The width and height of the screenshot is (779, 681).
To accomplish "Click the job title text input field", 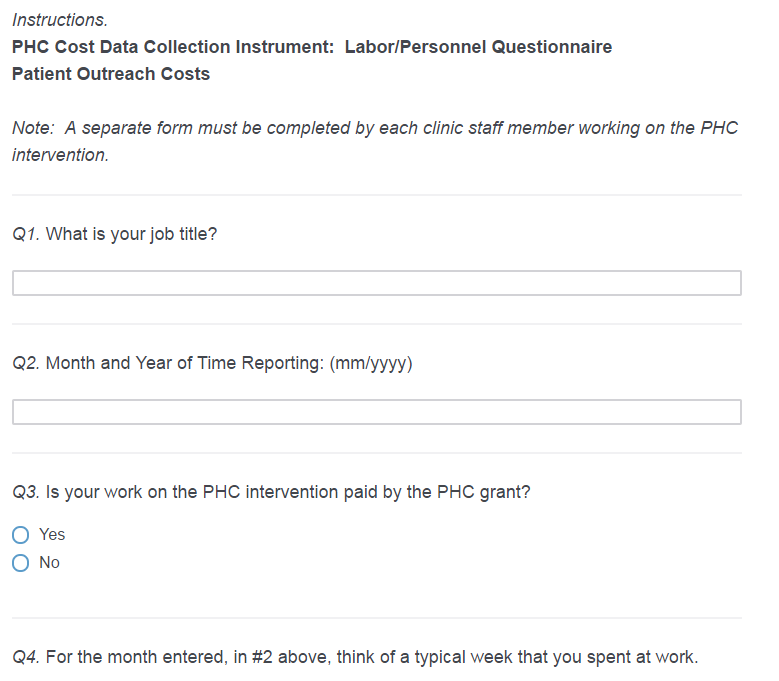I will 376,283.
